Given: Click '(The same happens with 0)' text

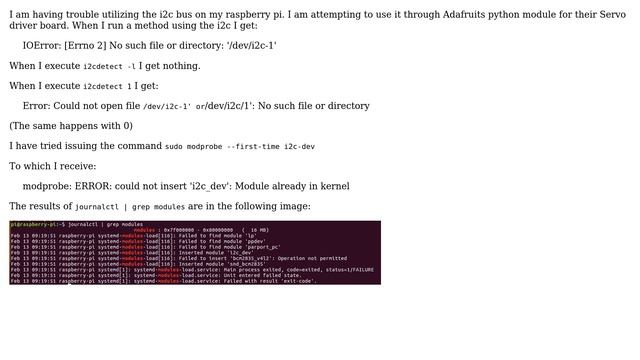Looking at the screenshot, I should (x=71, y=126).
